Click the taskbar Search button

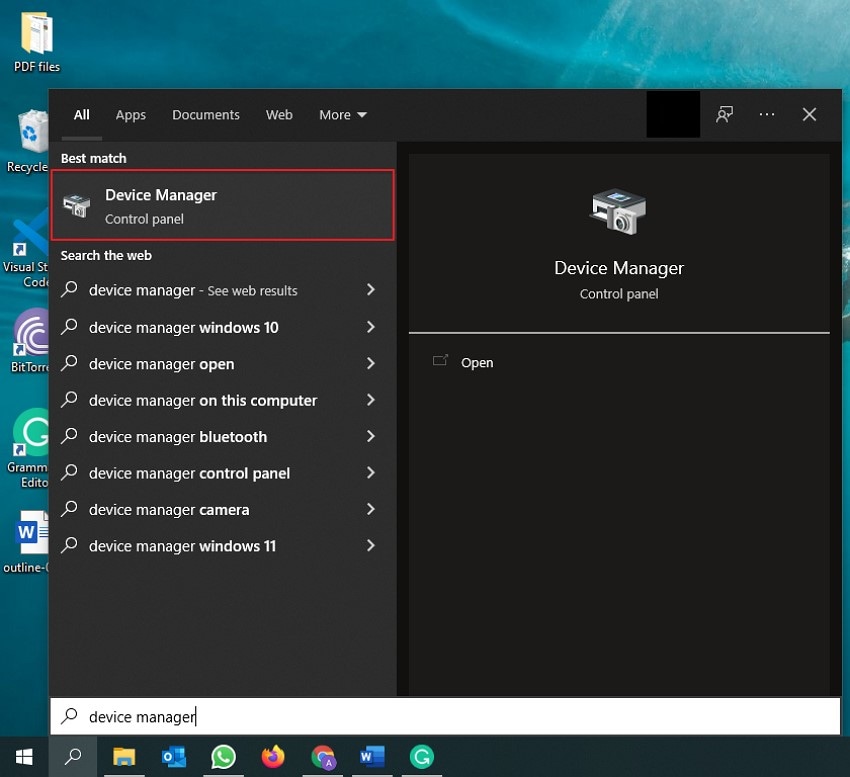[73, 757]
